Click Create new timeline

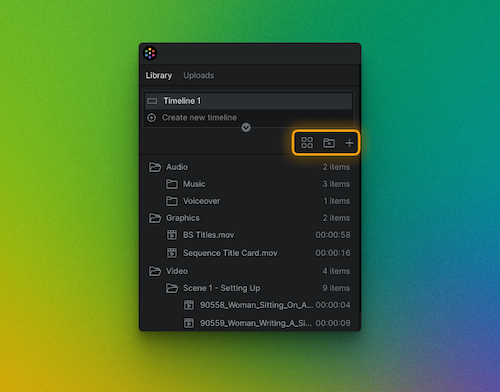coord(199,117)
